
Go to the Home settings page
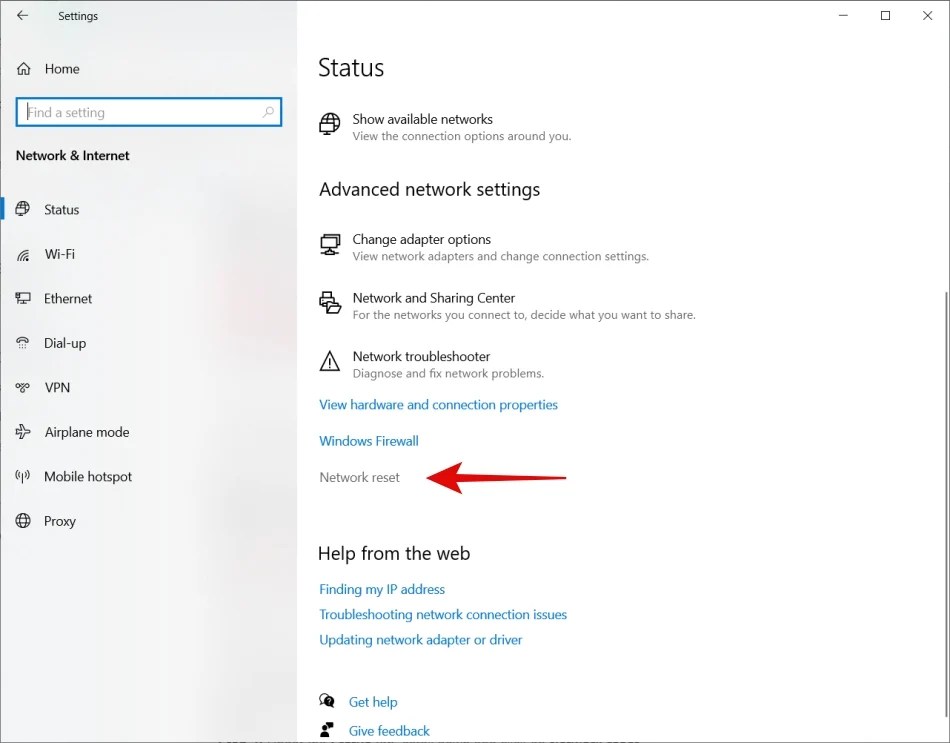pos(62,68)
